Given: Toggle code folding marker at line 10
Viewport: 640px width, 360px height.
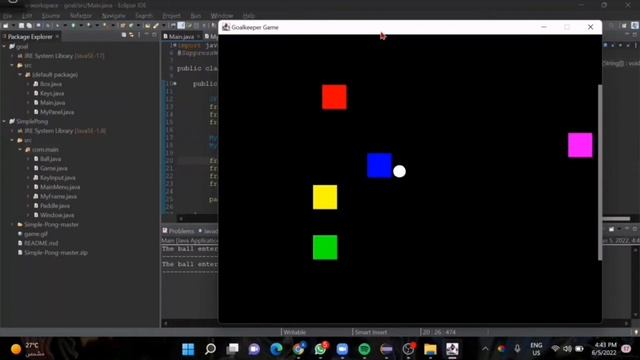Looking at the screenshot, I should tap(175, 83).
